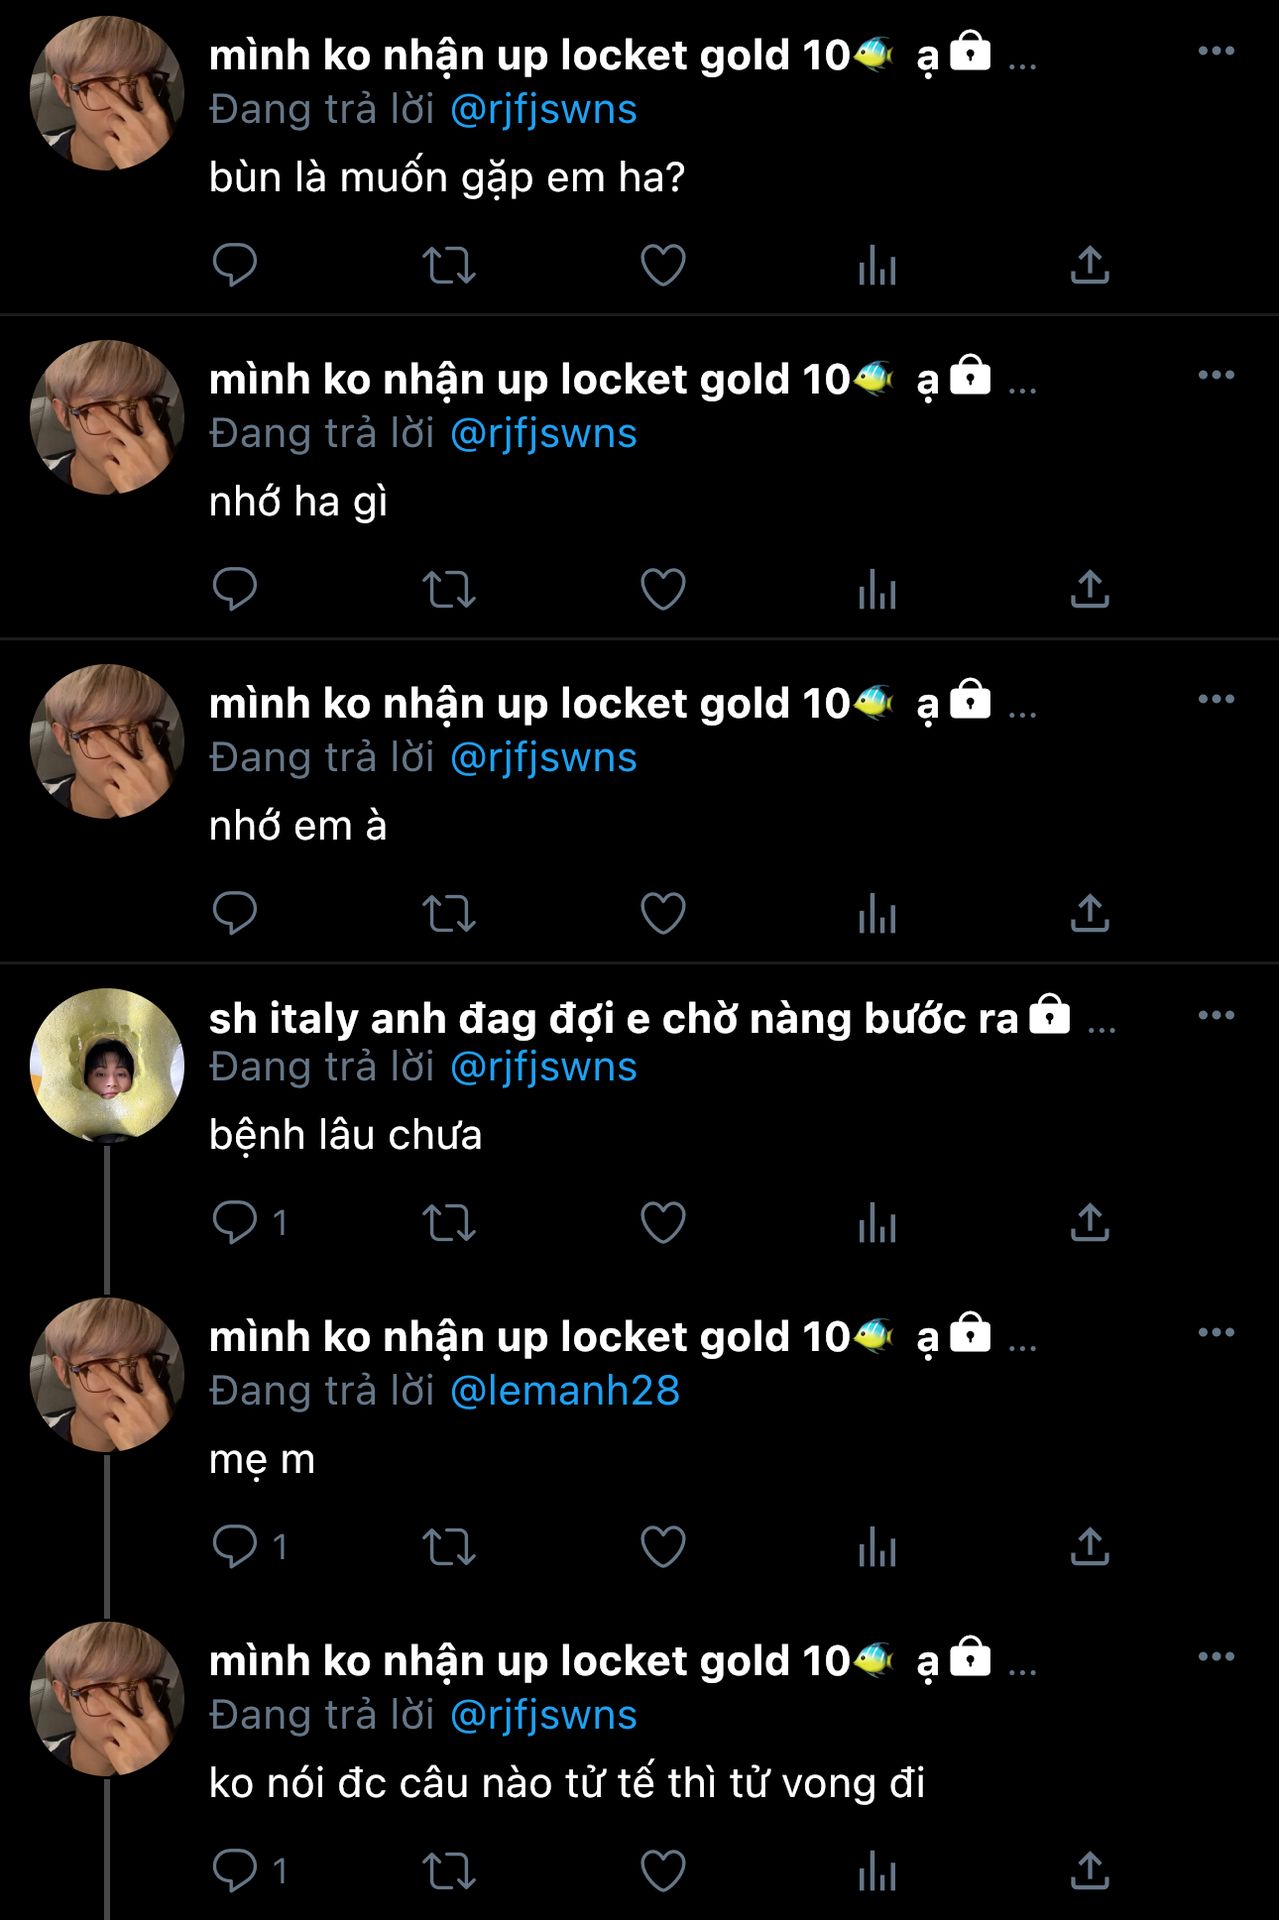Retweet the 'nhớ ha gì' tweet
Image resolution: width=1279 pixels, height=1920 pixels.
pos(449,589)
